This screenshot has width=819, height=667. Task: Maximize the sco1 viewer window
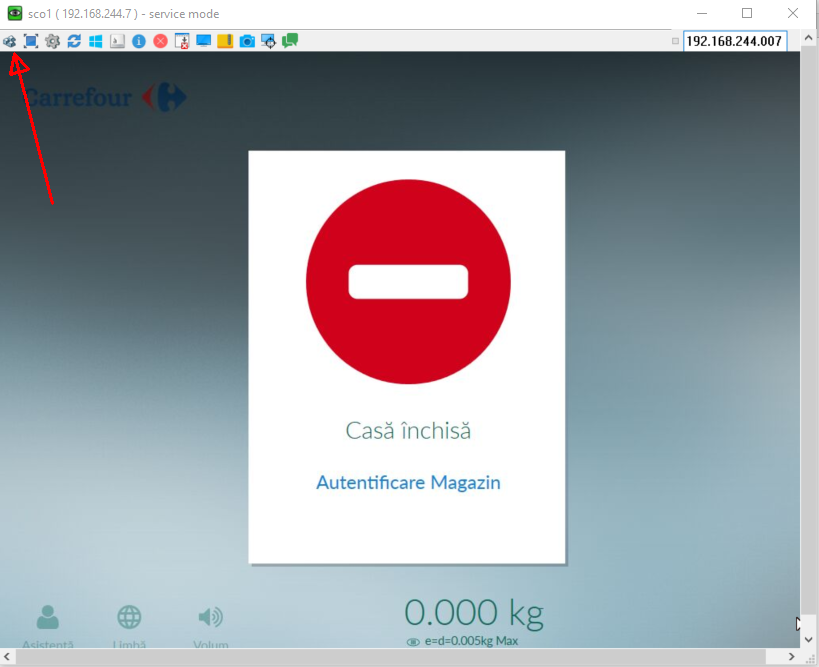(747, 14)
